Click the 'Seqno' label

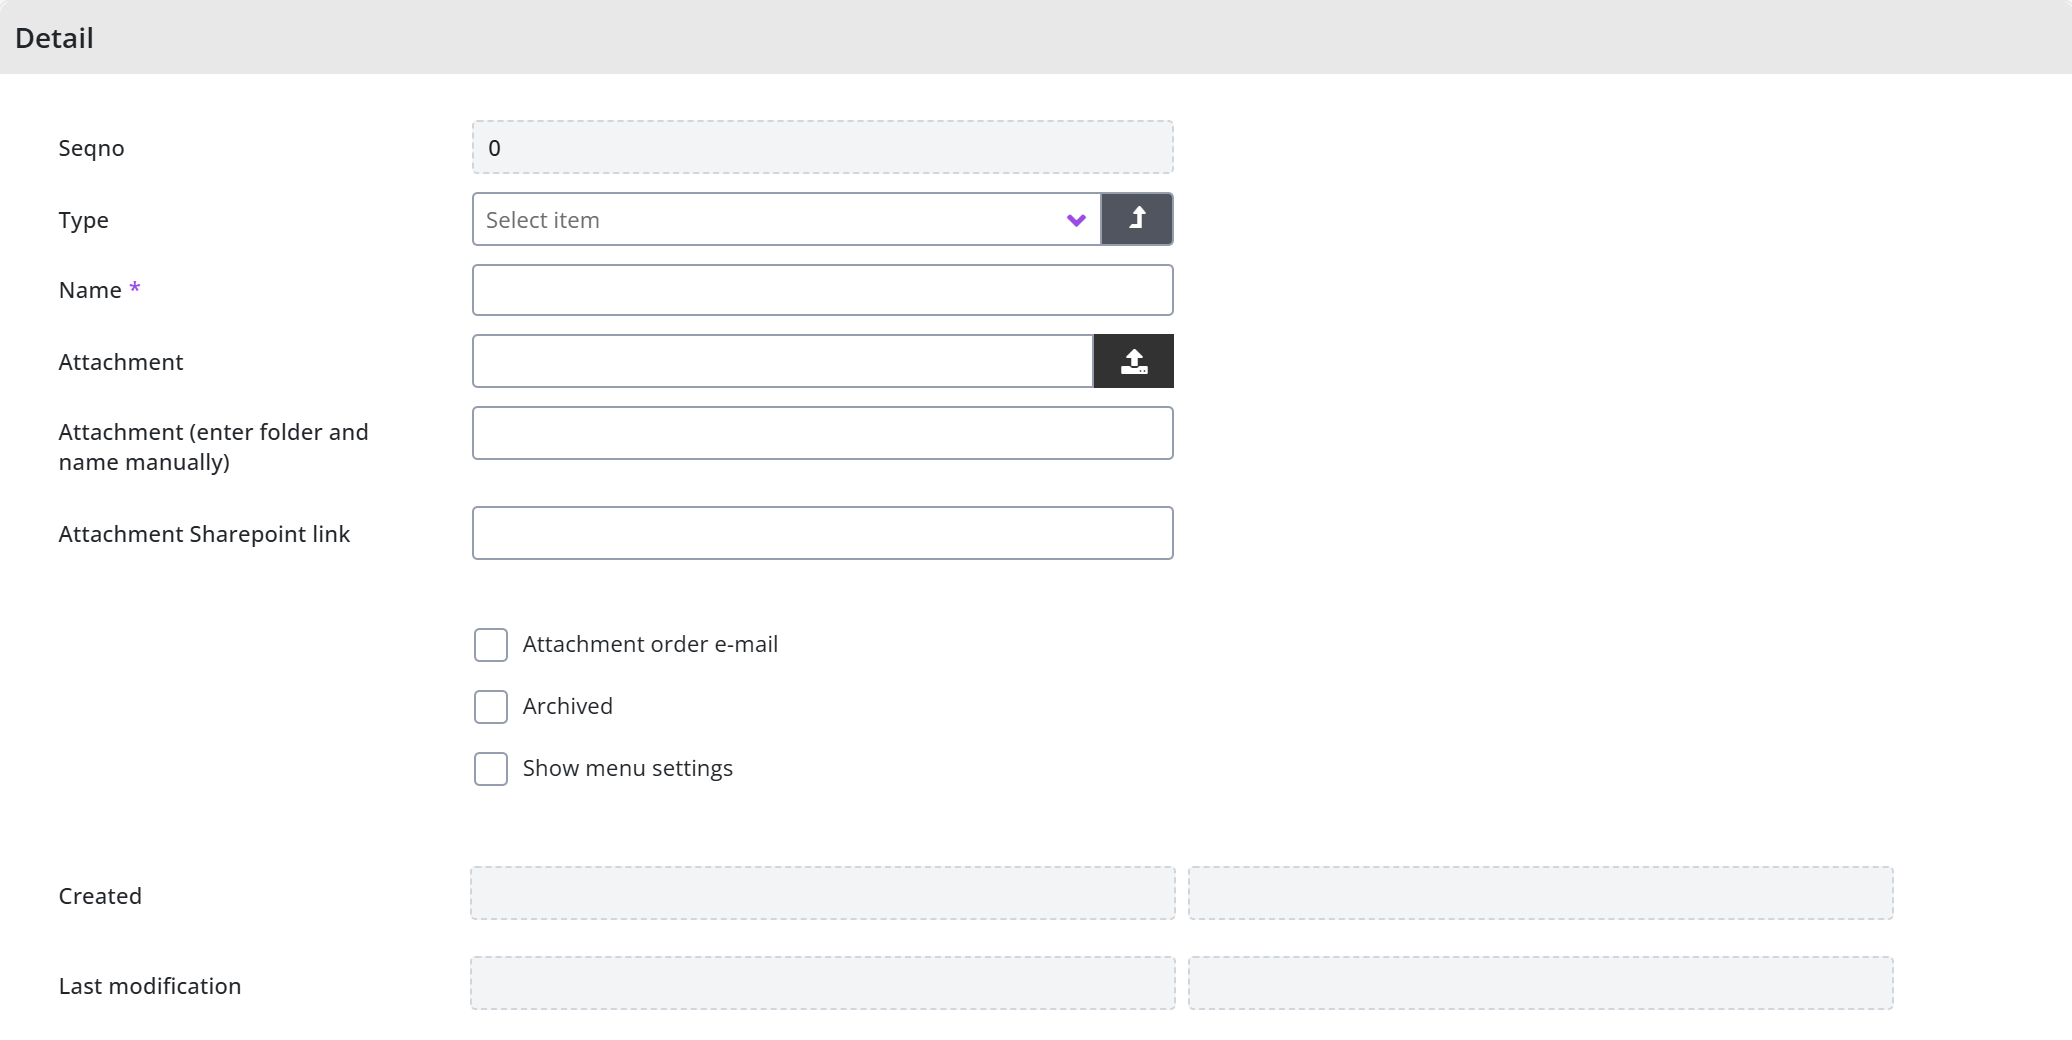[91, 148]
